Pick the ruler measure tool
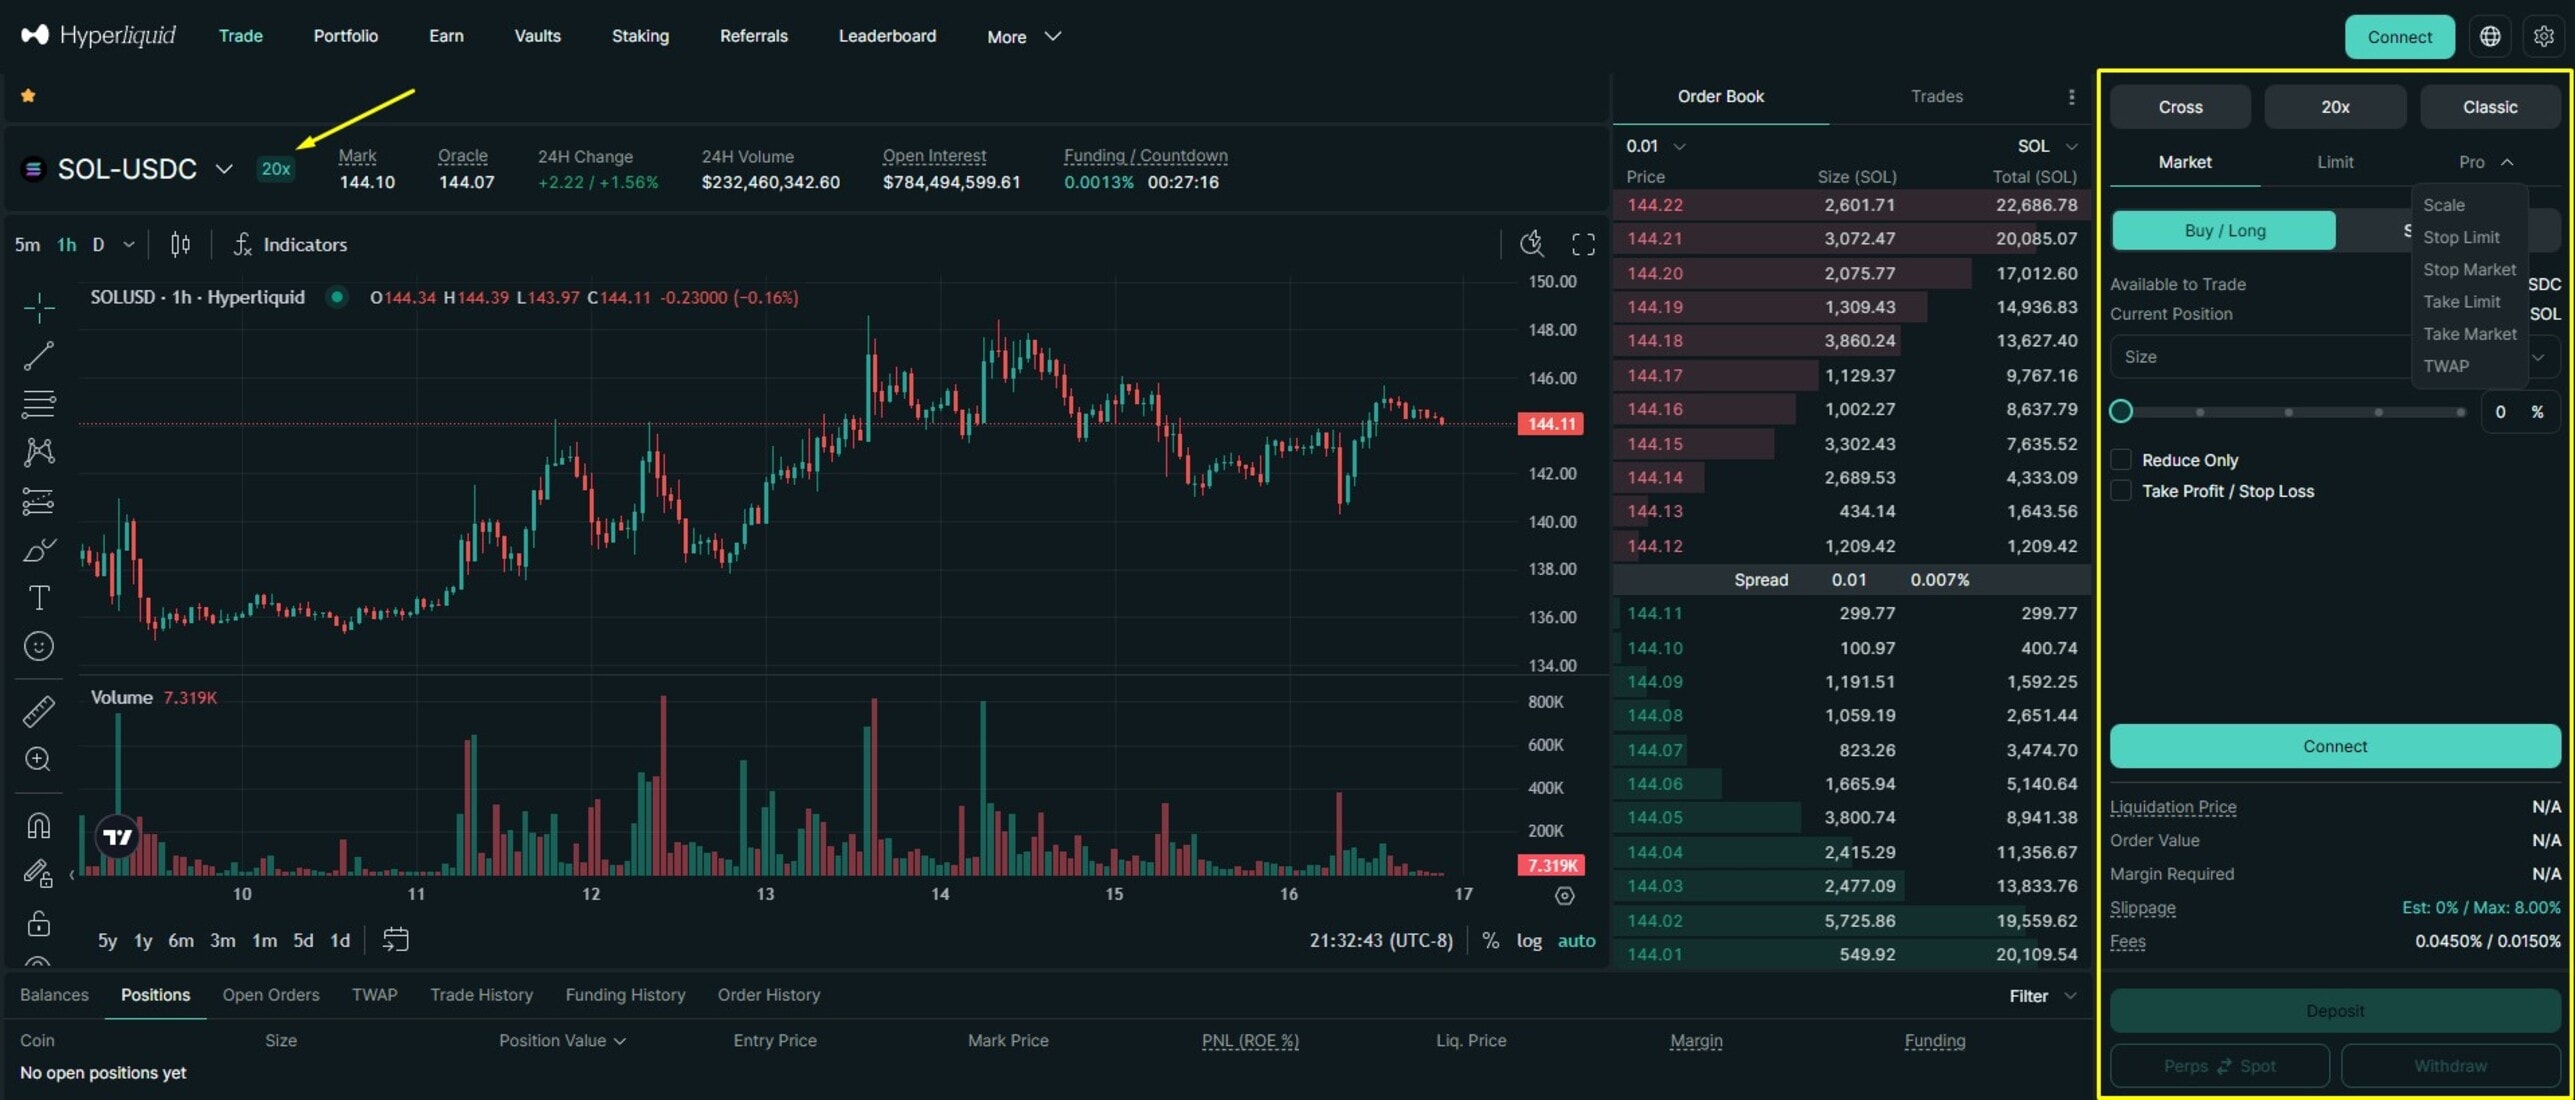 pyautogui.click(x=39, y=711)
